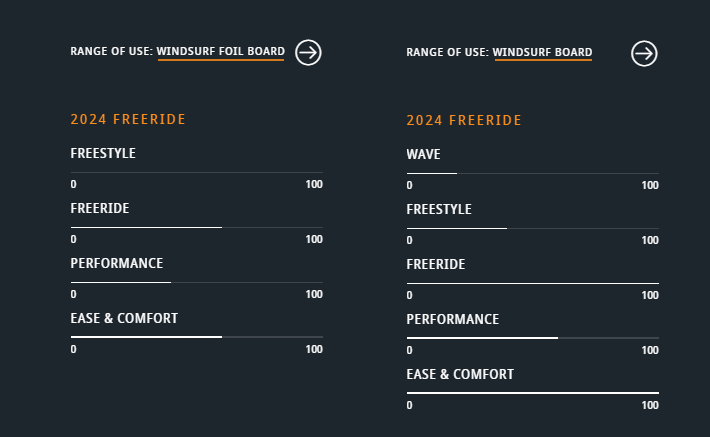Select the 2024 Freeride heading in the foil column

[128, 119]
